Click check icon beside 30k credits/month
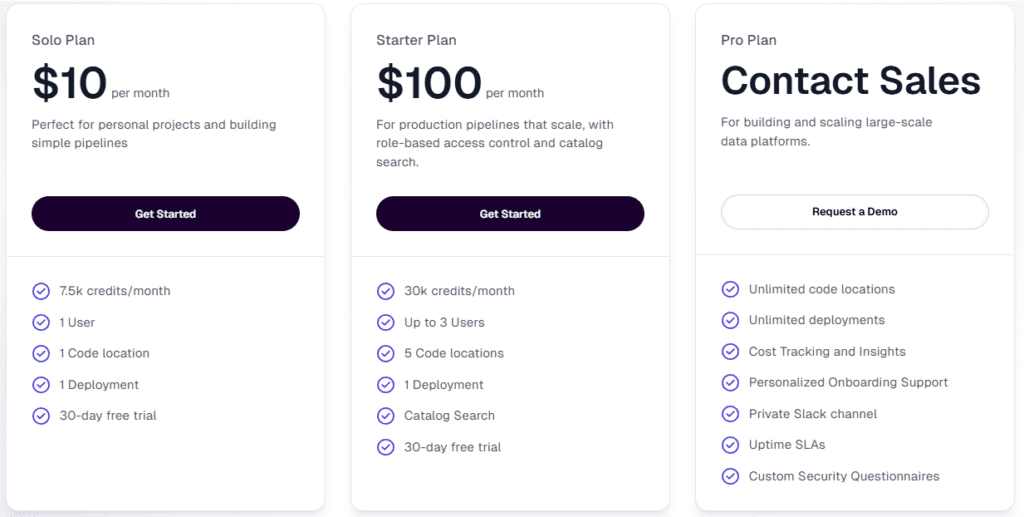Viewport: 1024px width, 517px height. pyautogui.click(x=385, y=291)
